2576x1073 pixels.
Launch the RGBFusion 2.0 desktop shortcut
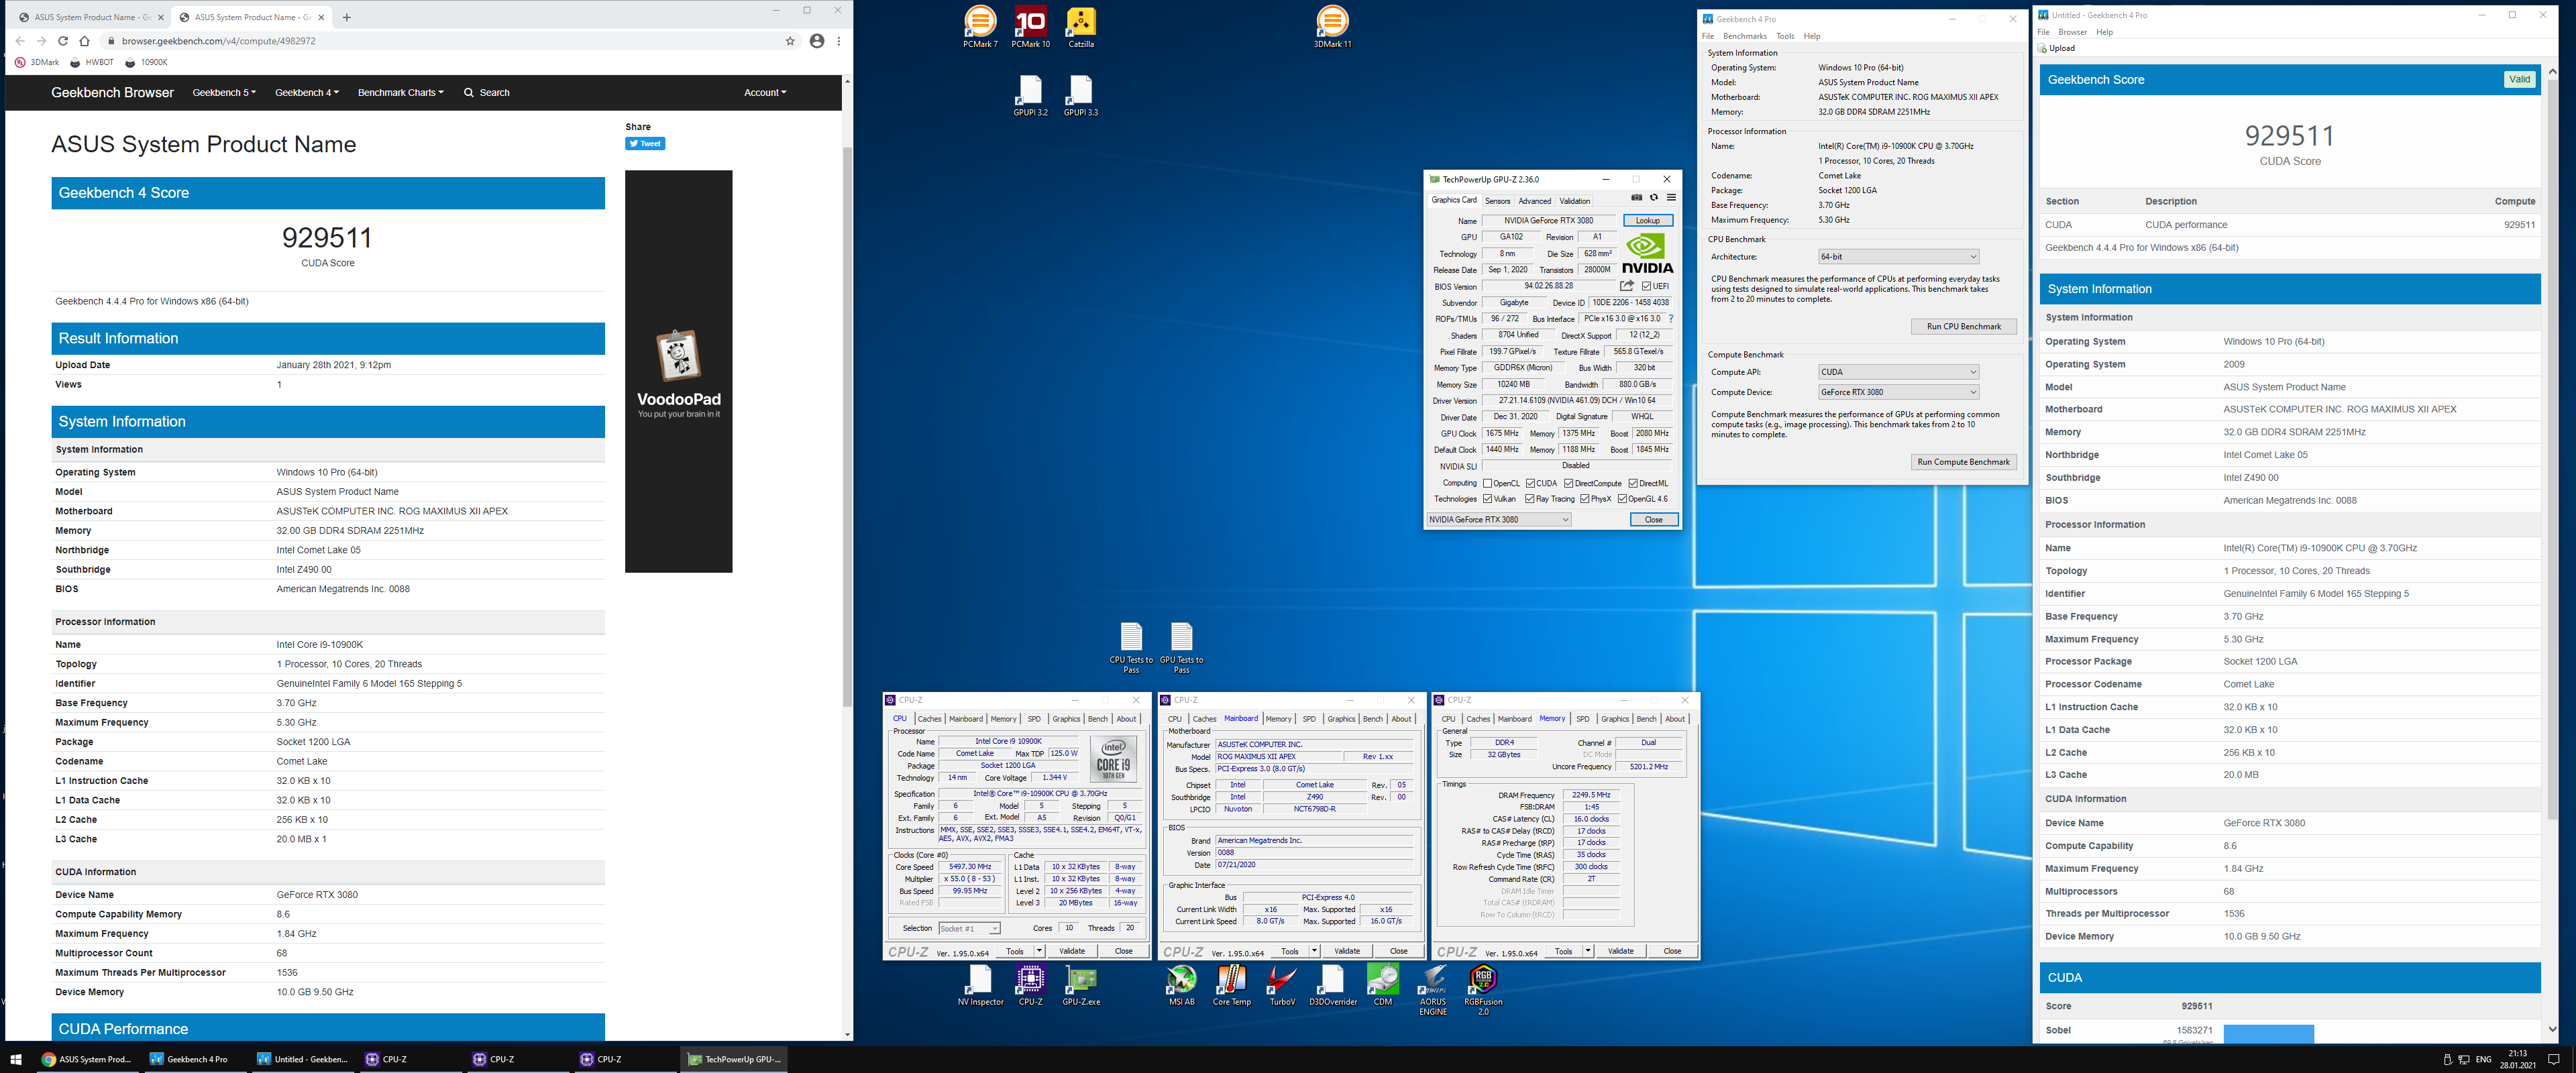point(1483,990)
